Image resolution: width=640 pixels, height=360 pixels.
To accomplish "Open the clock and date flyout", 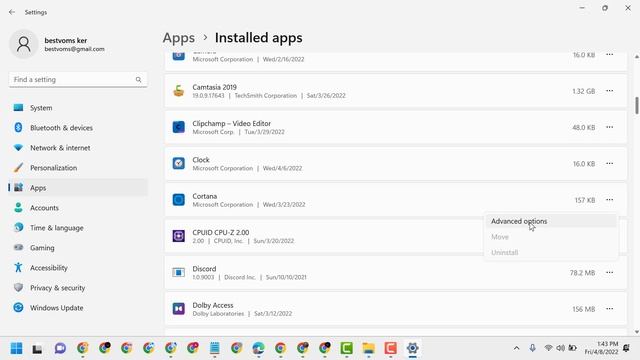I will click(601, 348).
